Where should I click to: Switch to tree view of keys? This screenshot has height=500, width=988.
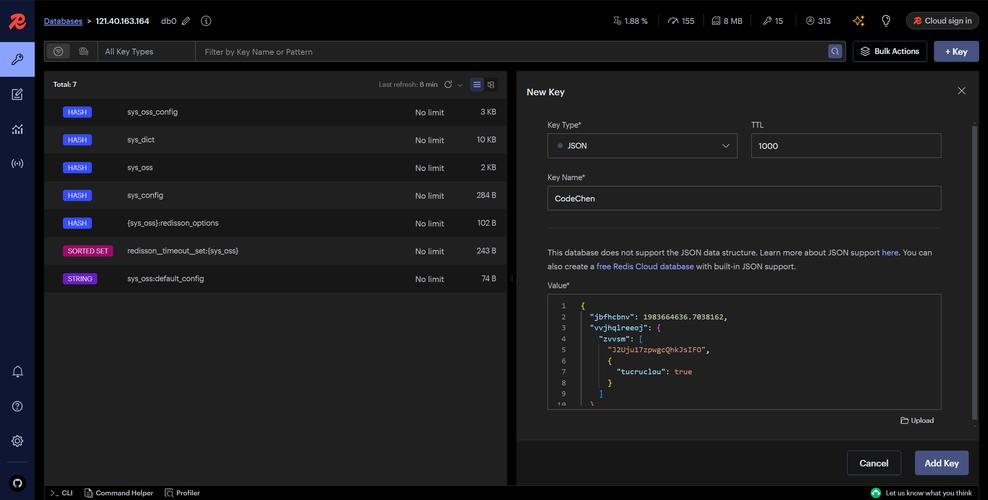coord(491,85)
